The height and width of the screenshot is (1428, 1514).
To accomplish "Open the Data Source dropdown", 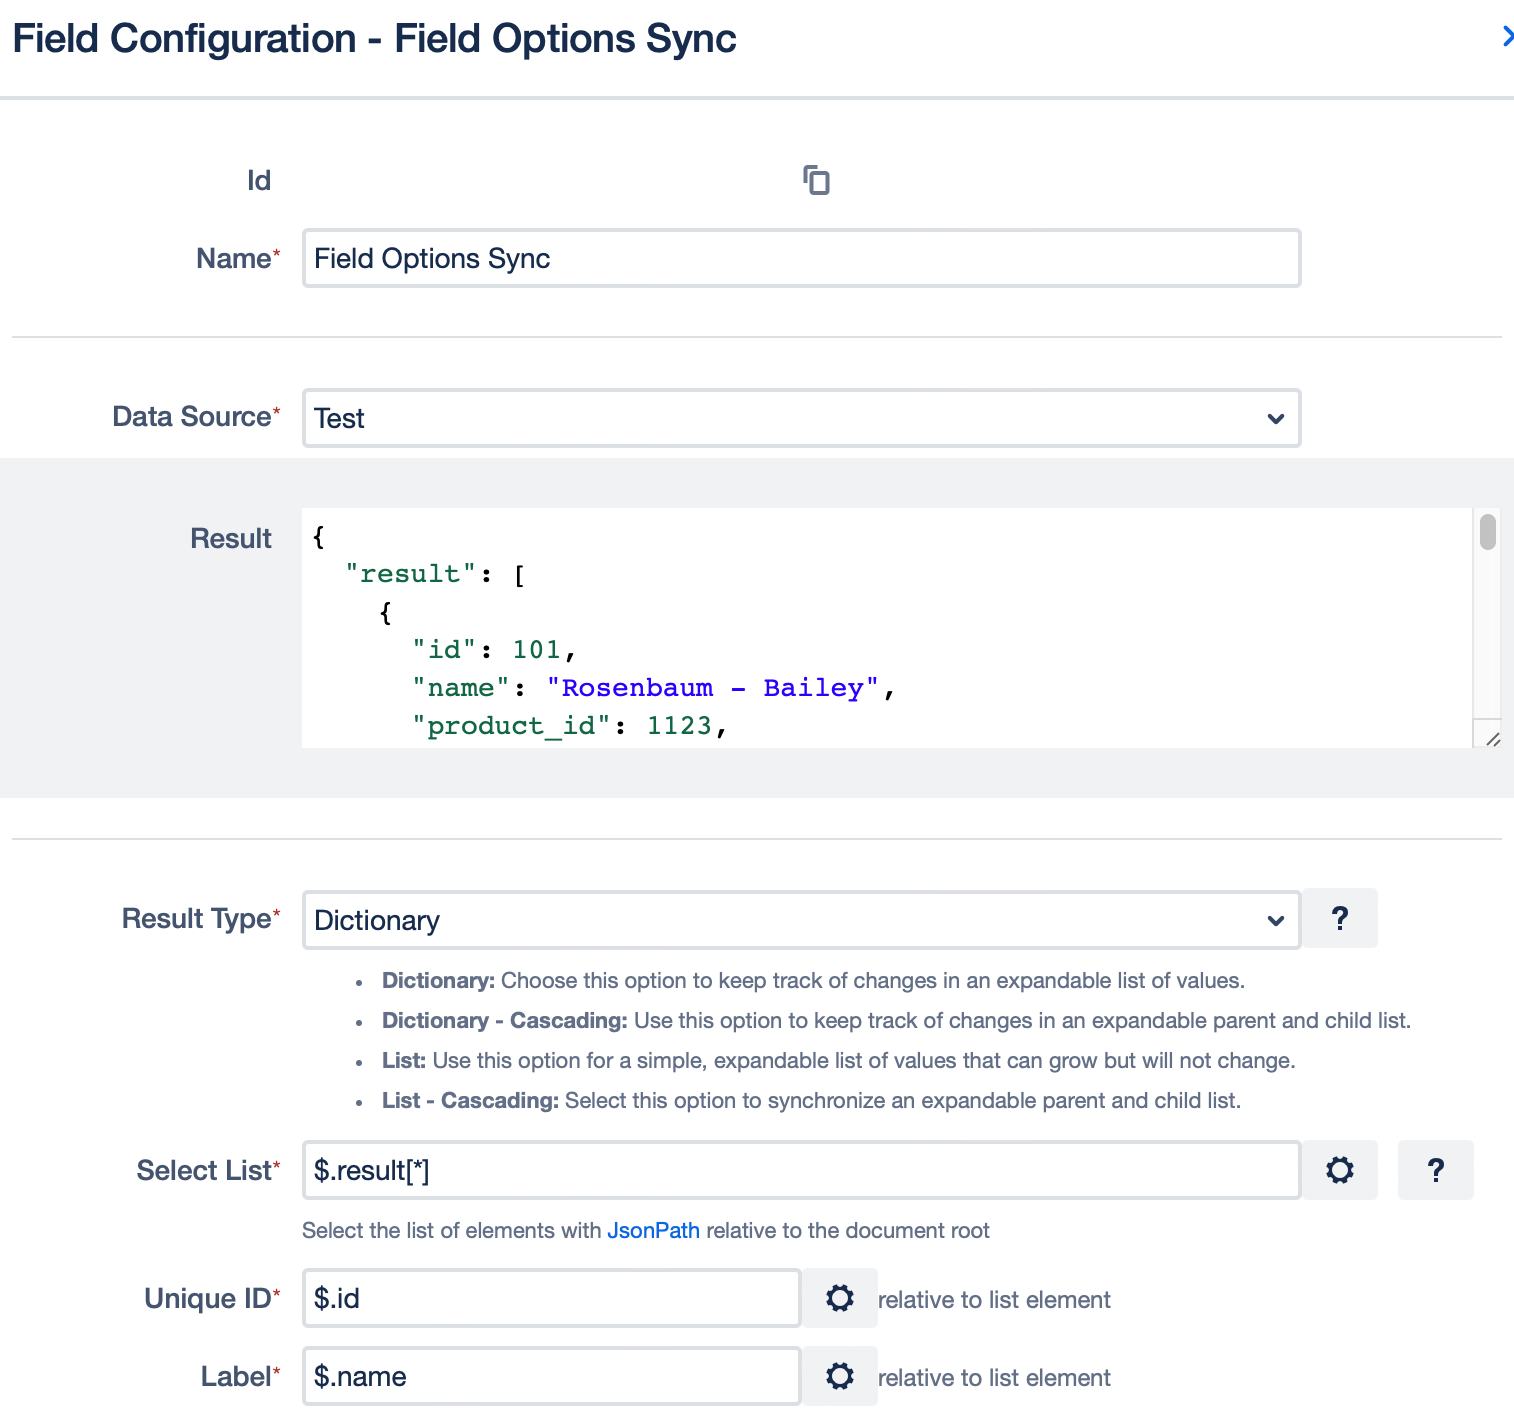I will tap(800, 418).
